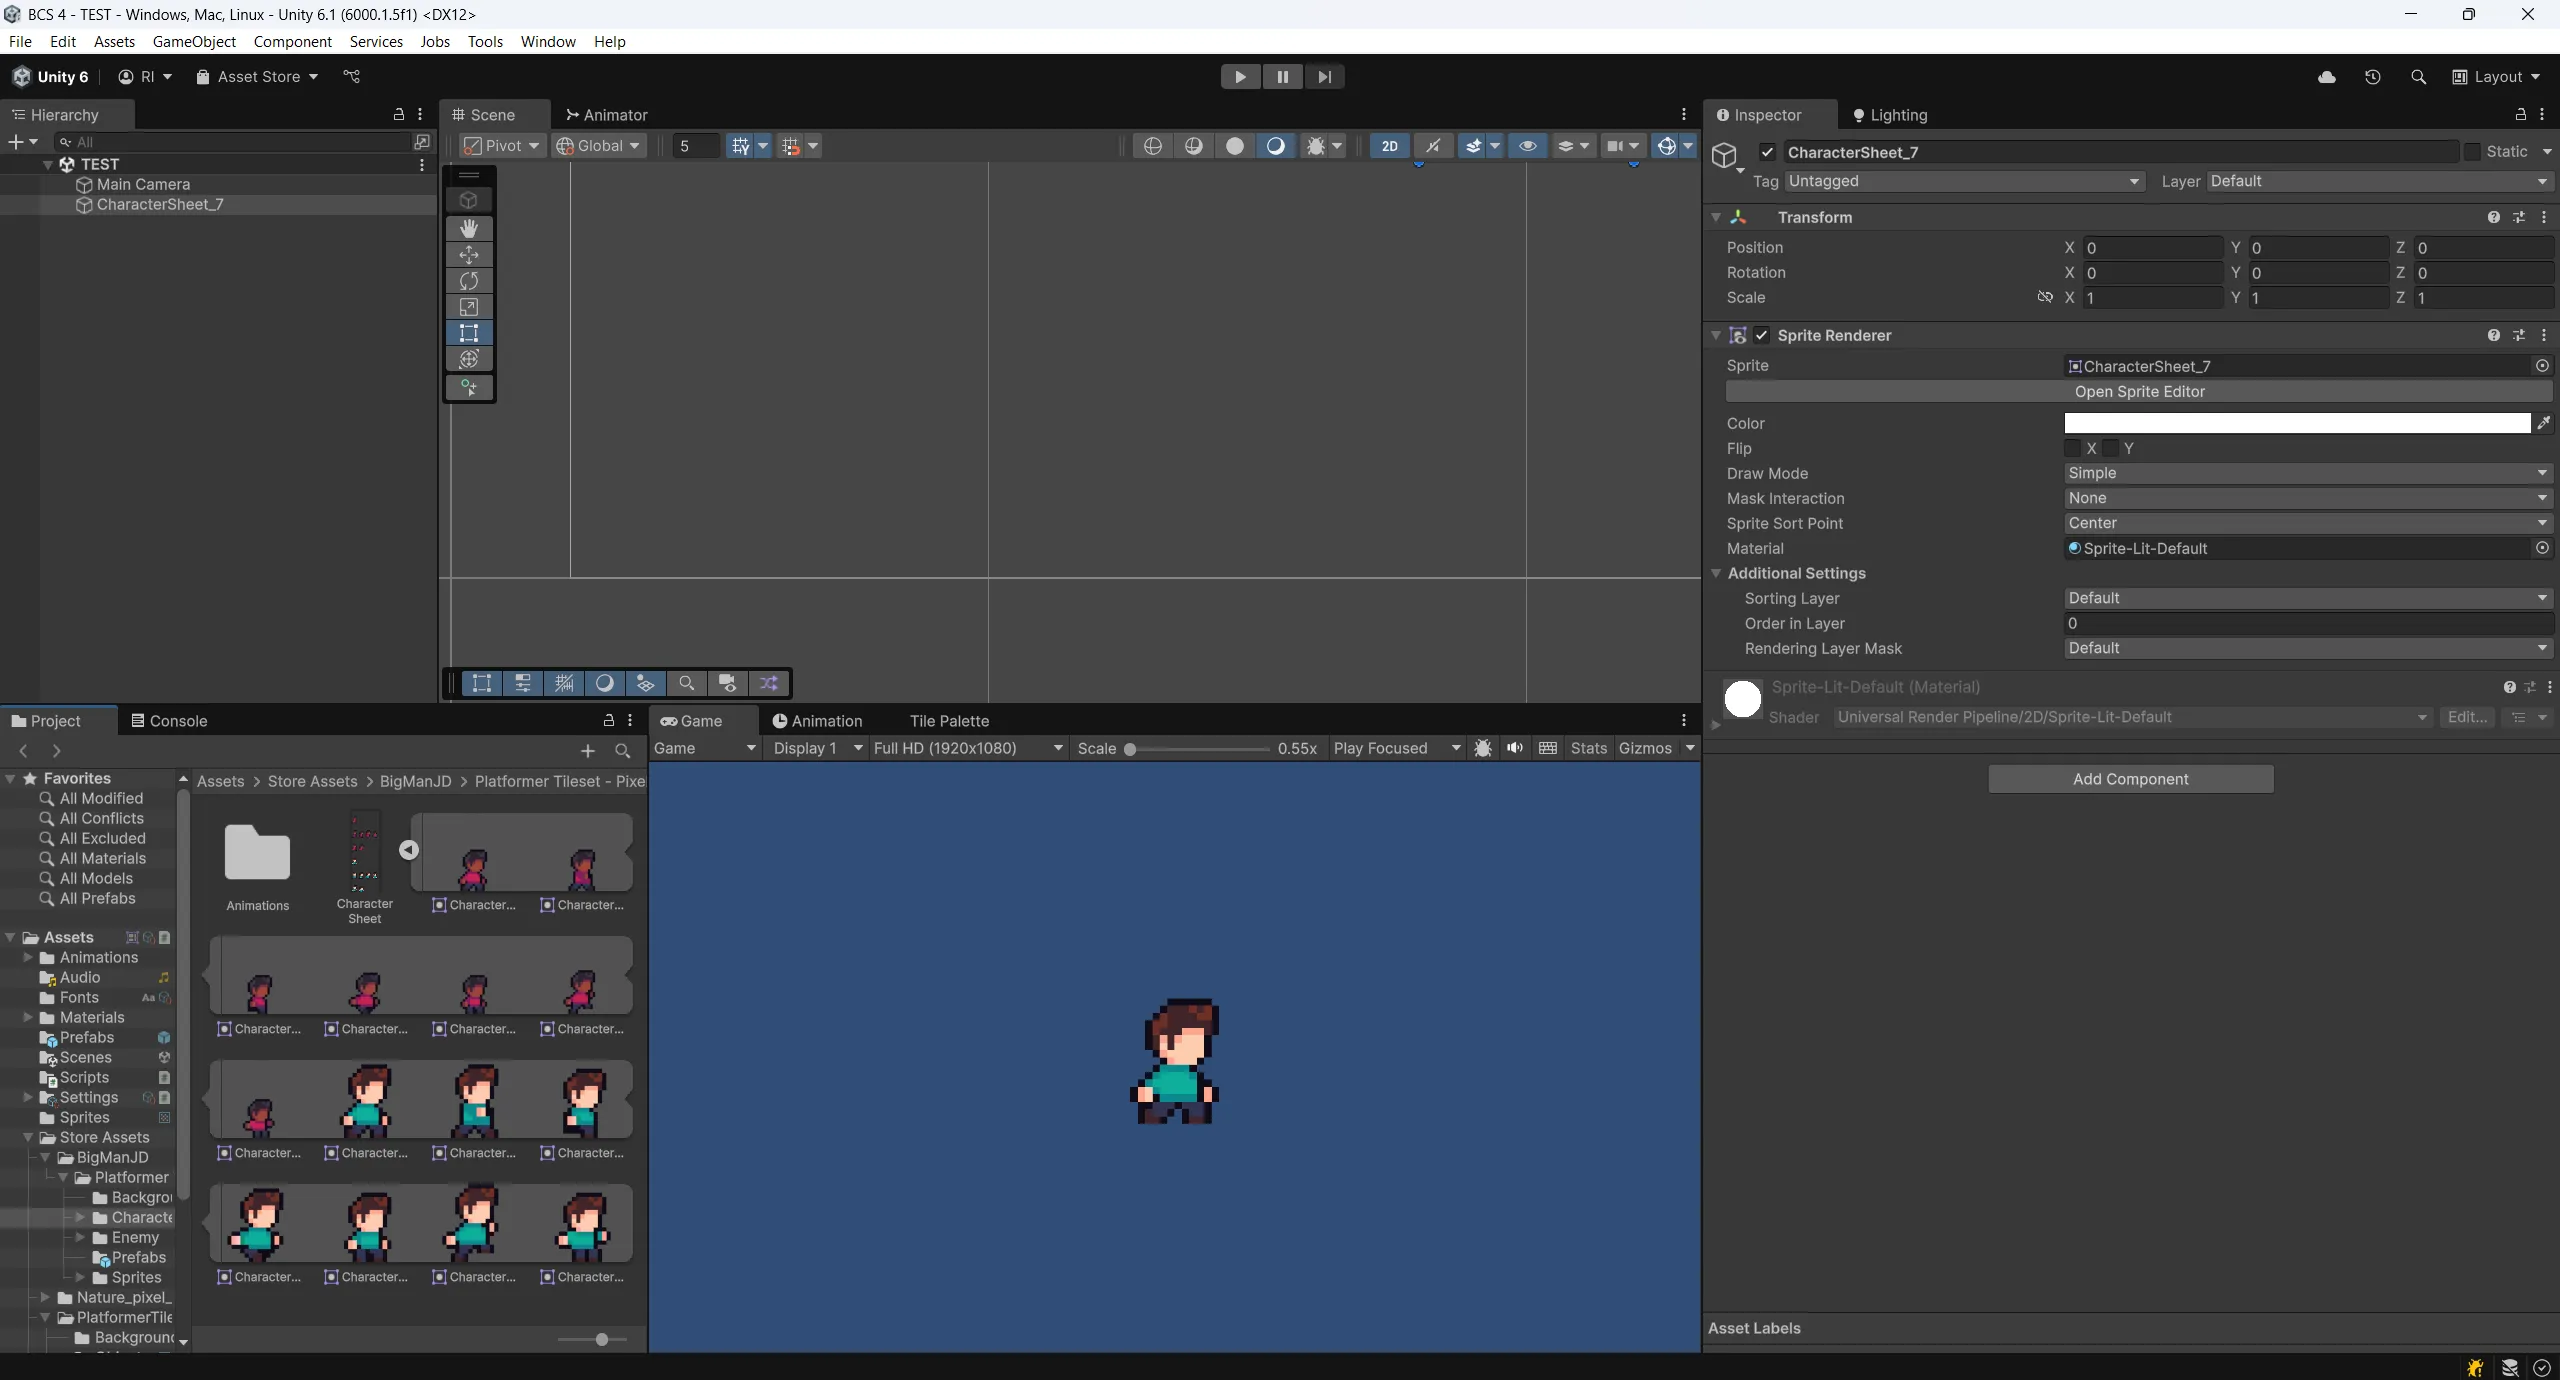Image resolution: width=2560 pixels, height=1380 pixels.
Task: Toggle scene visibility eye icon
Action: click(x=1528, y=146)
